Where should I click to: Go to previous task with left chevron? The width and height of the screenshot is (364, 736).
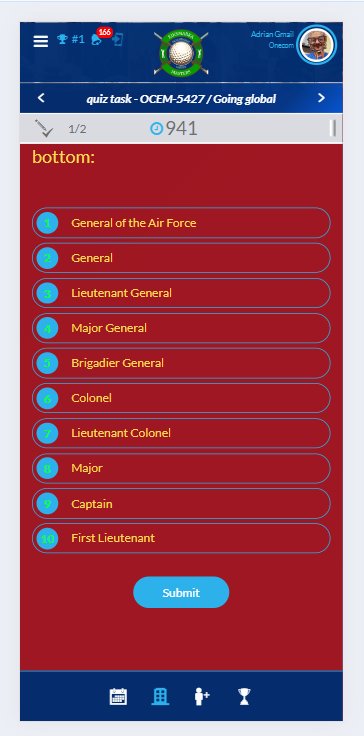[41, 98]
